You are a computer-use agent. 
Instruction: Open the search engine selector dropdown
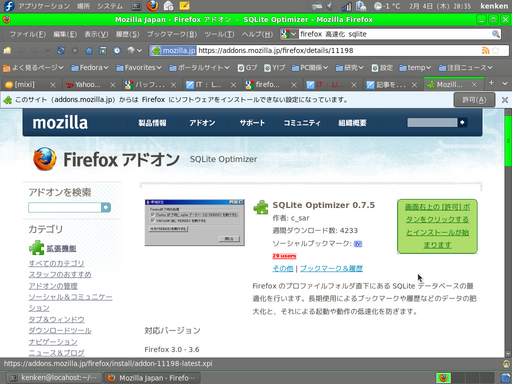click(x=289, y=34)
